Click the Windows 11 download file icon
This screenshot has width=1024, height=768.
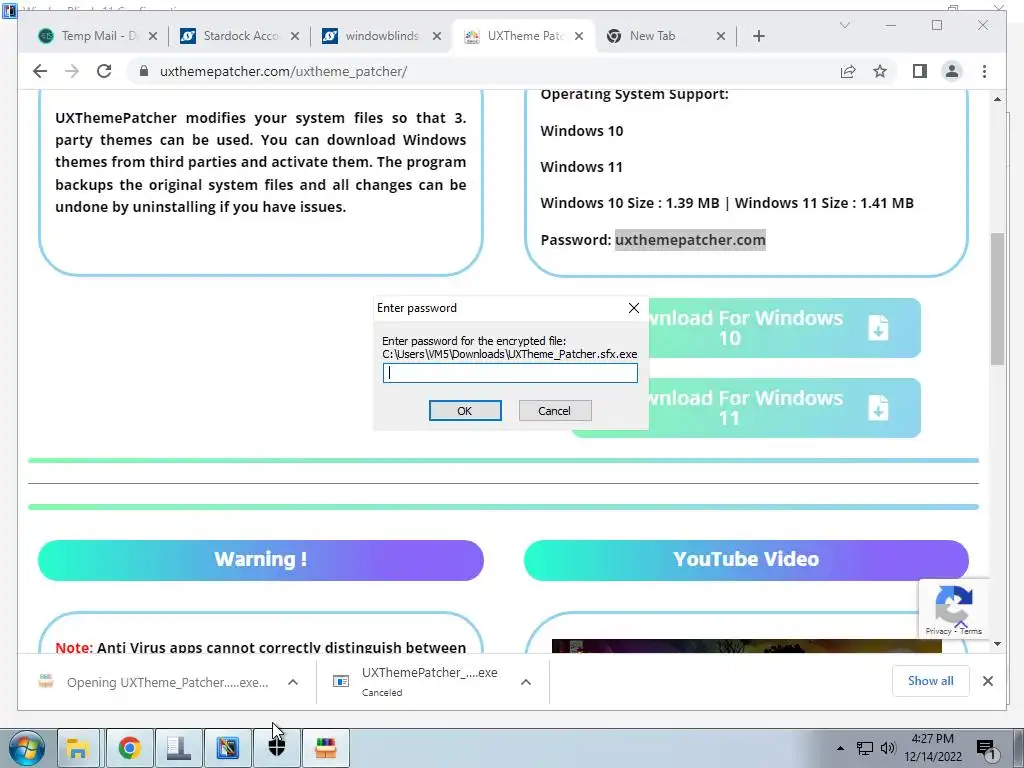pos(878,408)
